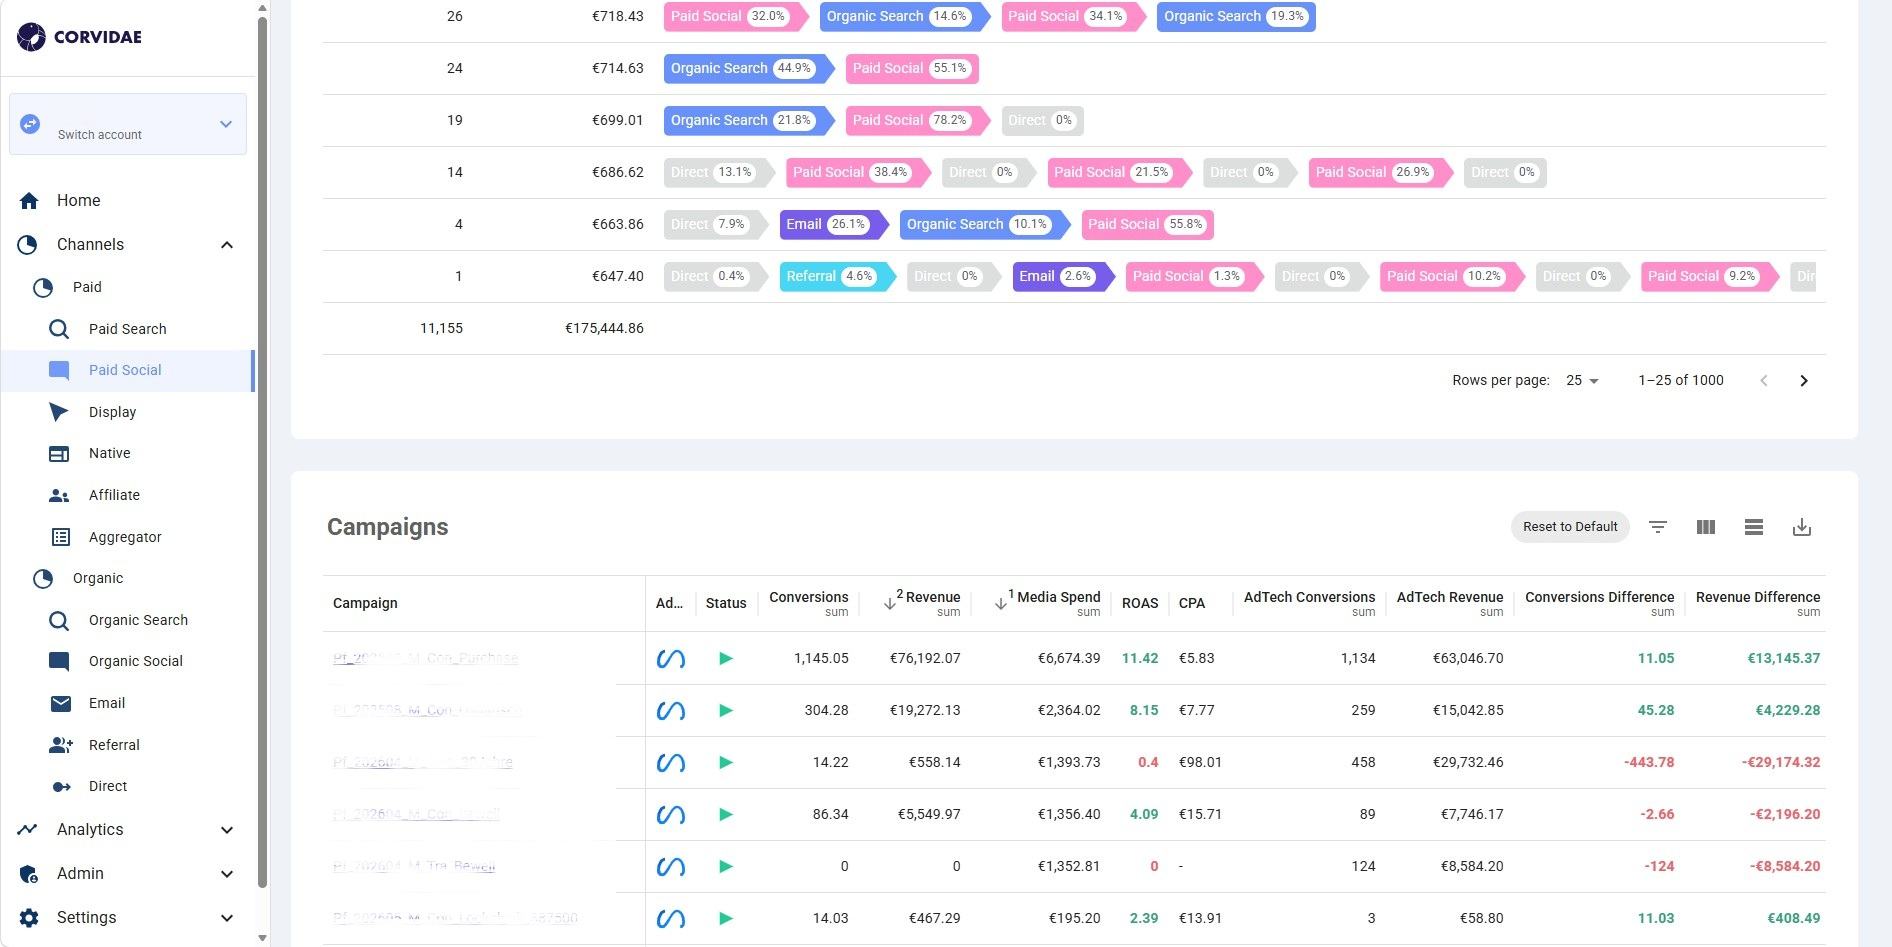Open Paid Search channel
This screenshot has height=947, width=1892.
(127, 329)
